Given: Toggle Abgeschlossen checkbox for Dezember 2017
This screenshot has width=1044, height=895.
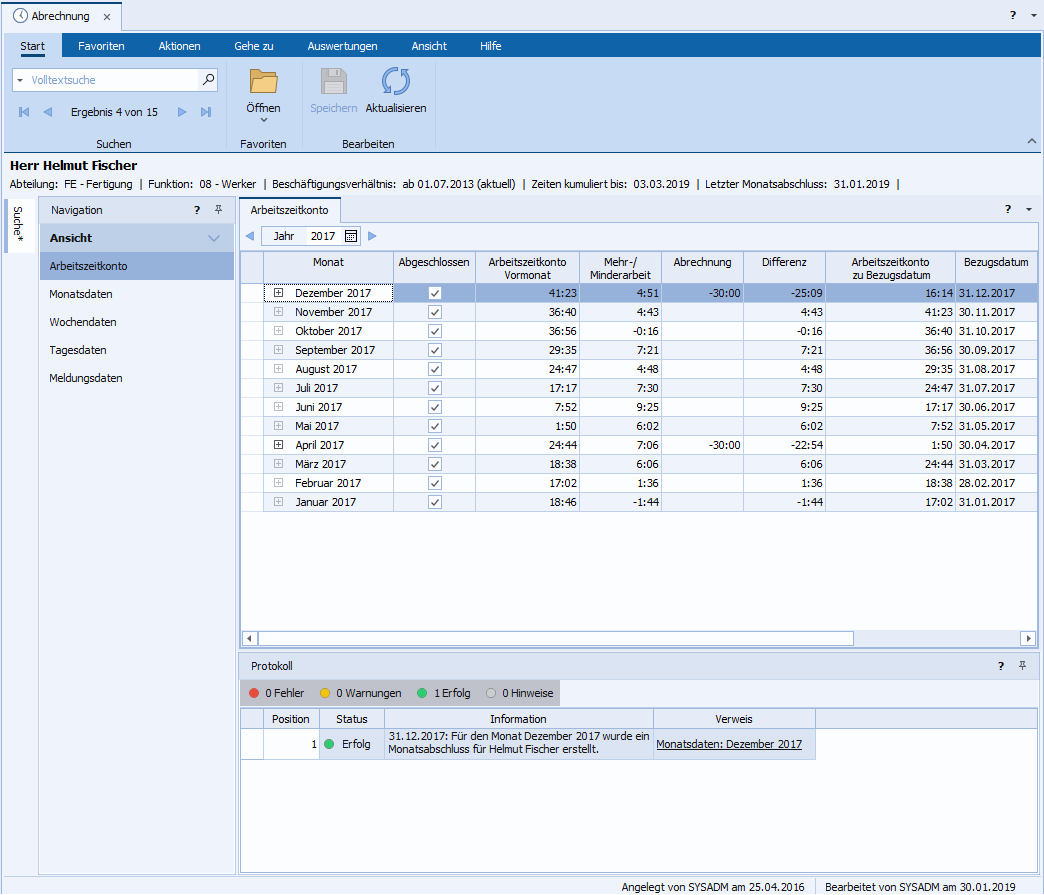Looking at the screenshot, I should point(434,293).
